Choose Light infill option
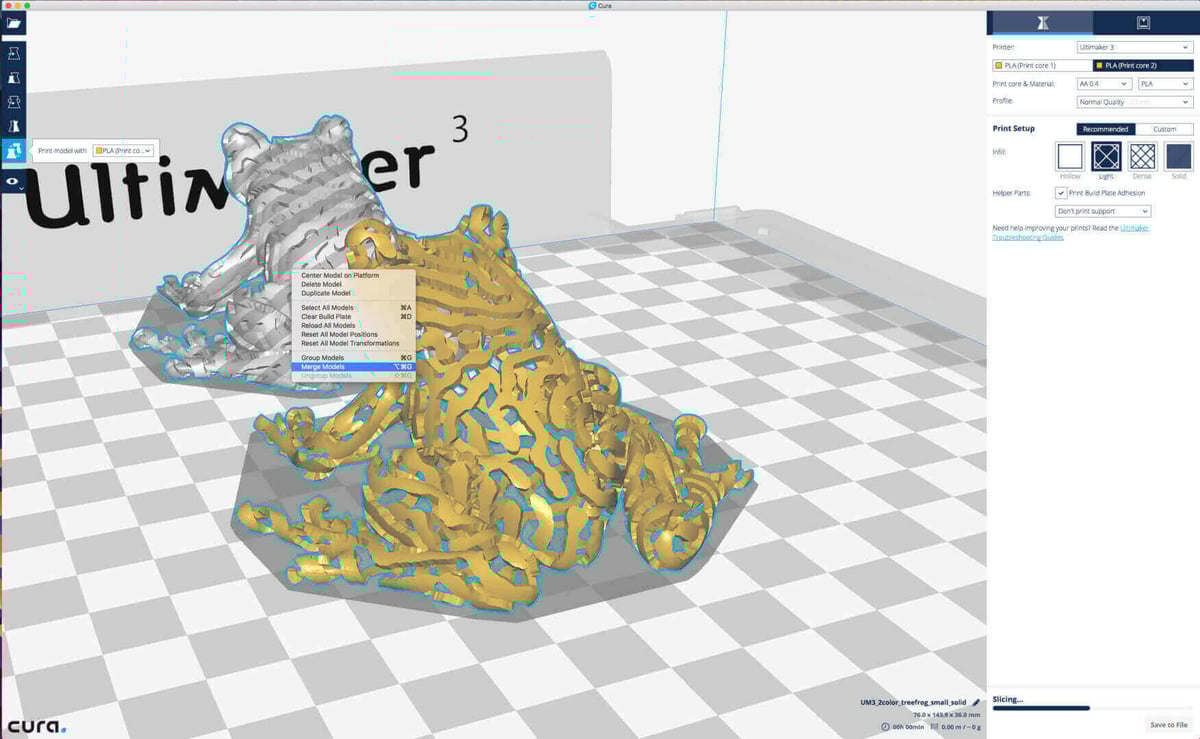Viewport: 1200px width, 739px height. tap(1106, 156)
